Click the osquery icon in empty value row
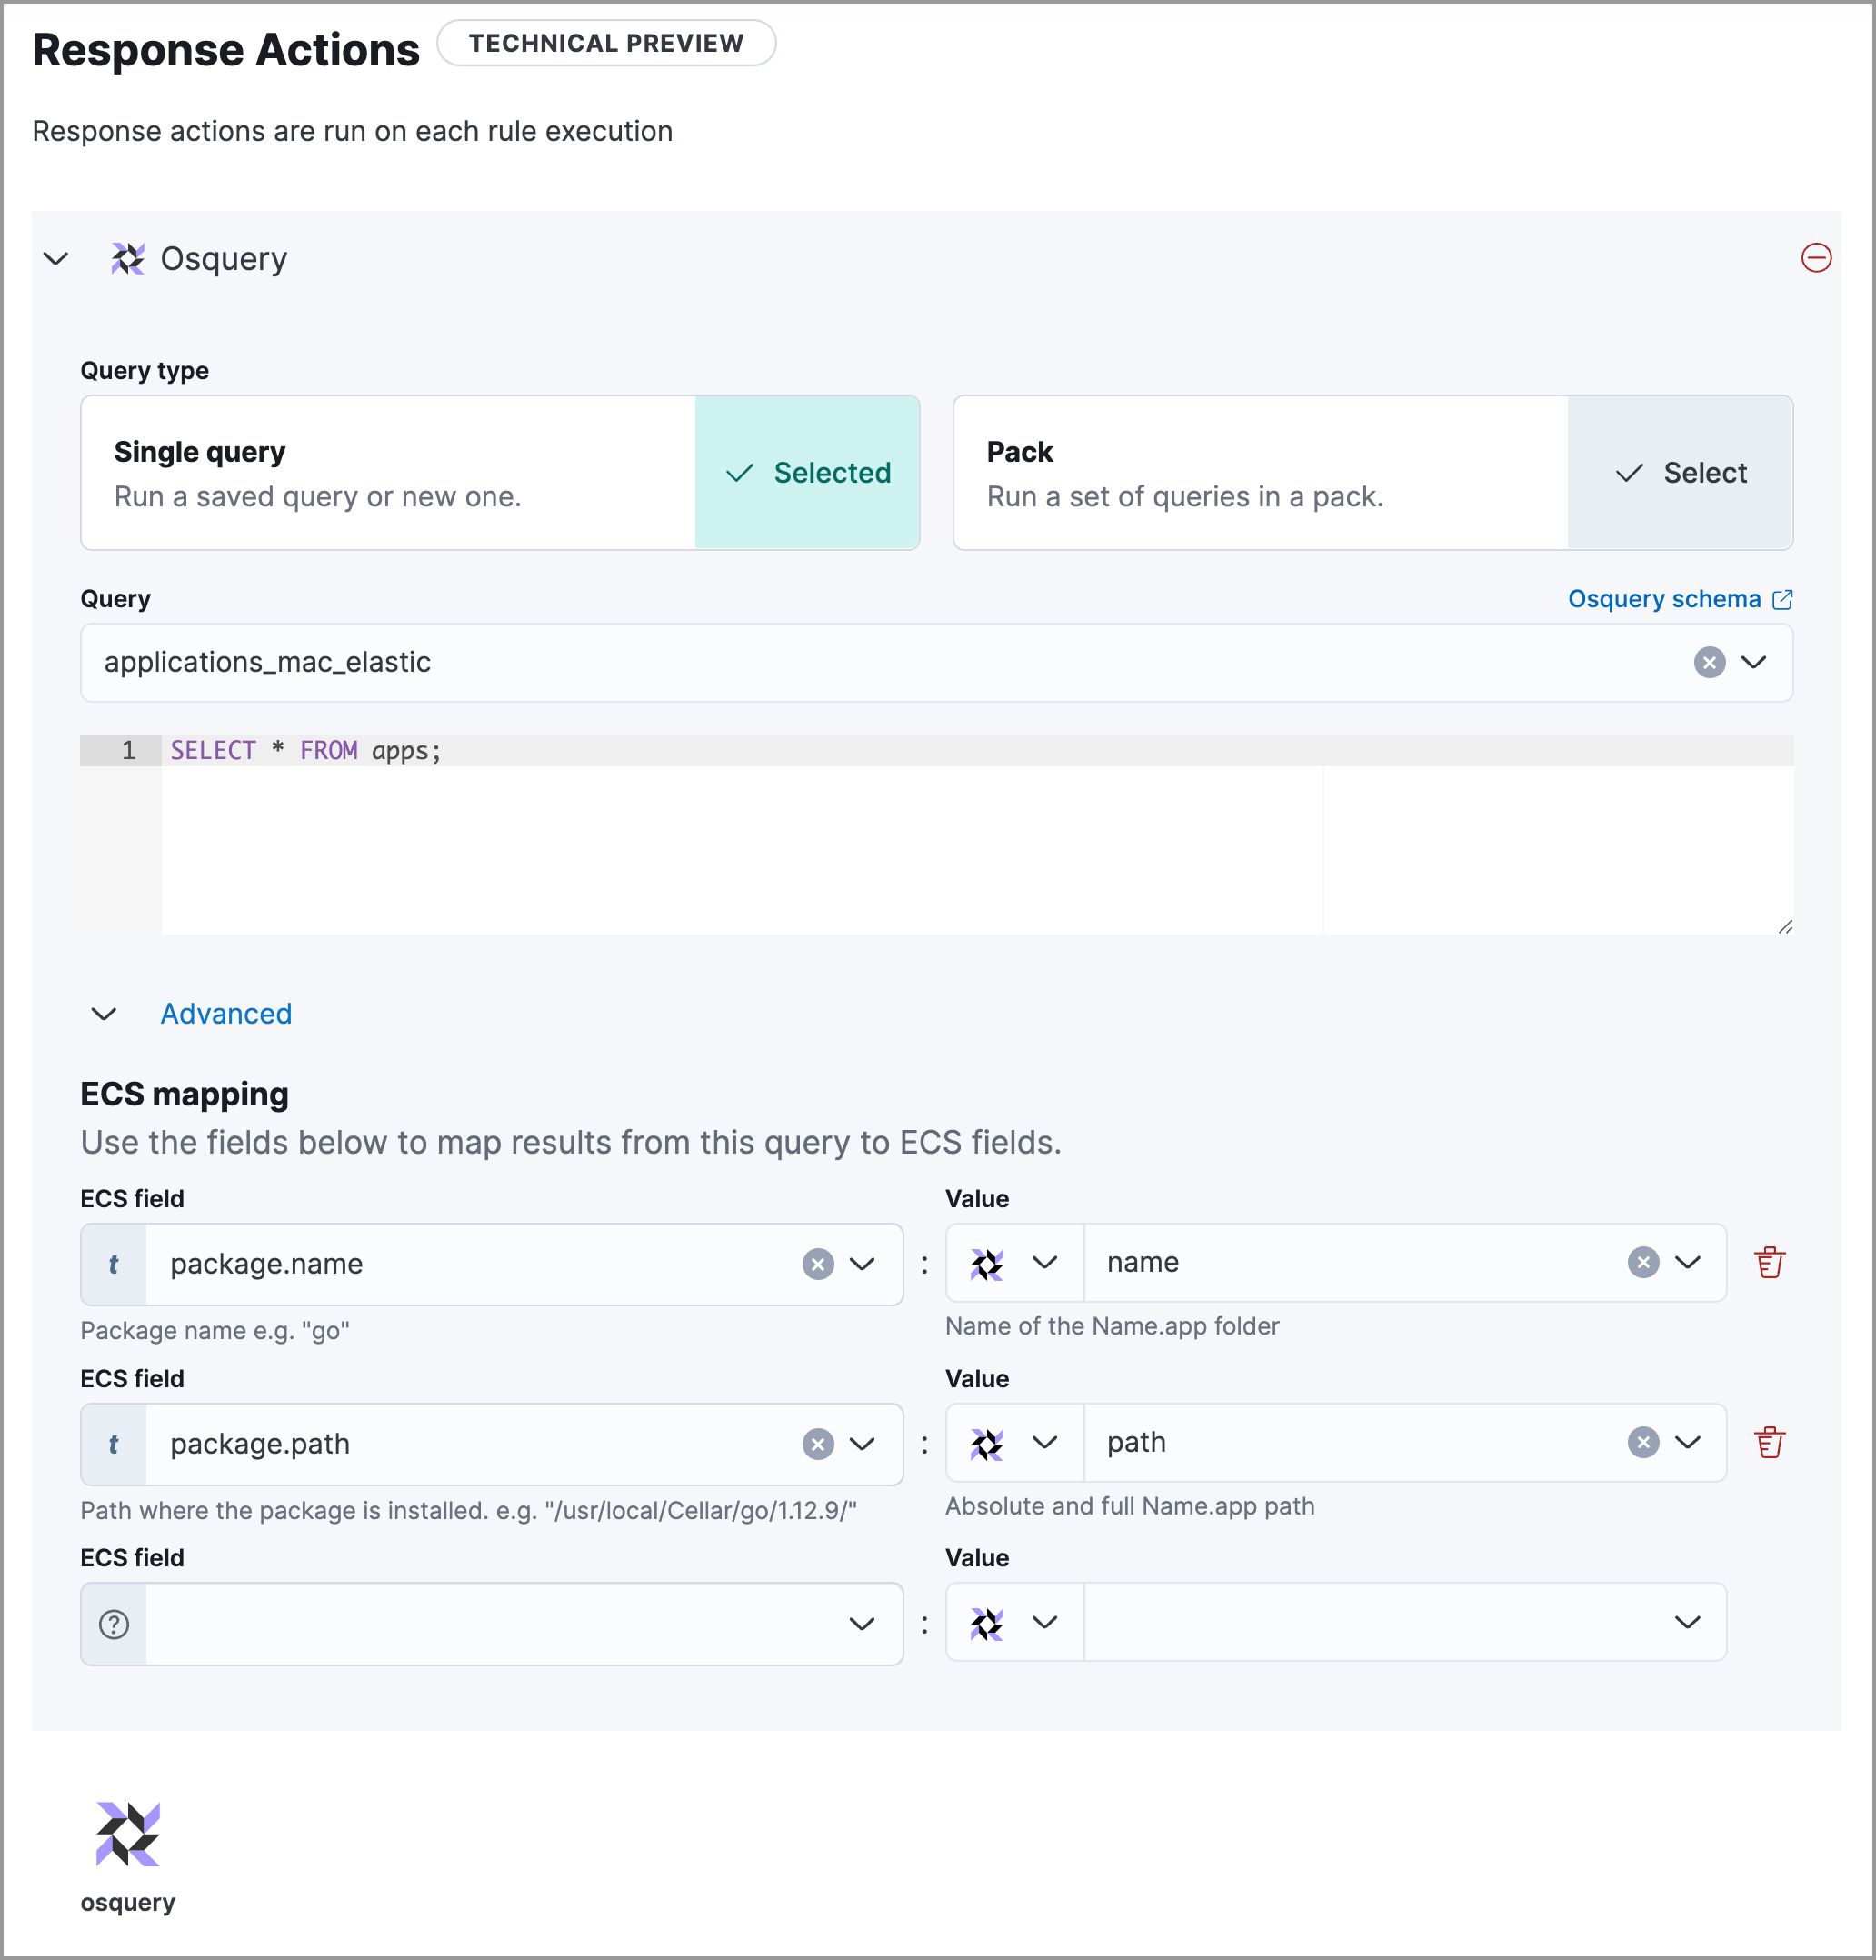Viewport: 1876px width, 1960px height. tap(986, 1624)
